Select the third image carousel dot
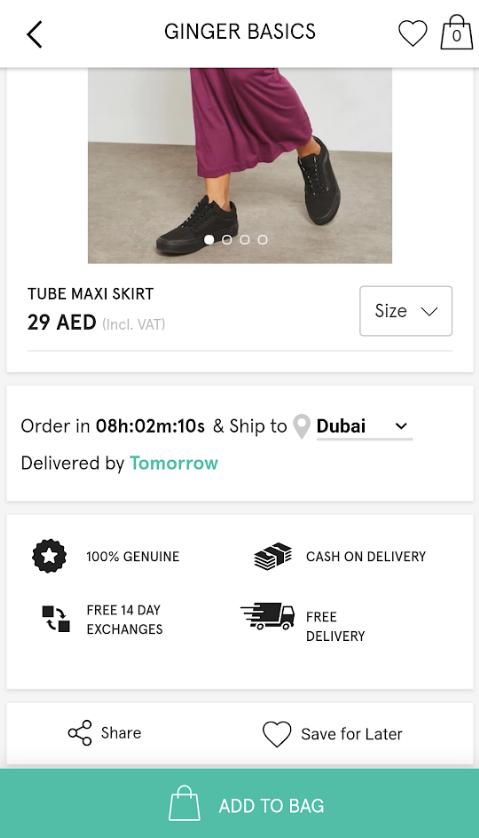Image resolution: width=479 pixels, height=838 pixels. [244, 239]
